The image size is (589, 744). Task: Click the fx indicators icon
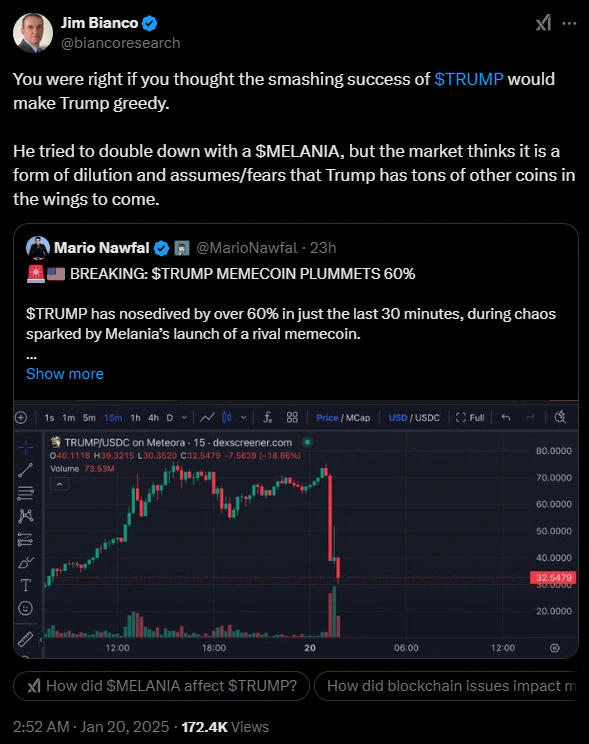pos(268,417)
